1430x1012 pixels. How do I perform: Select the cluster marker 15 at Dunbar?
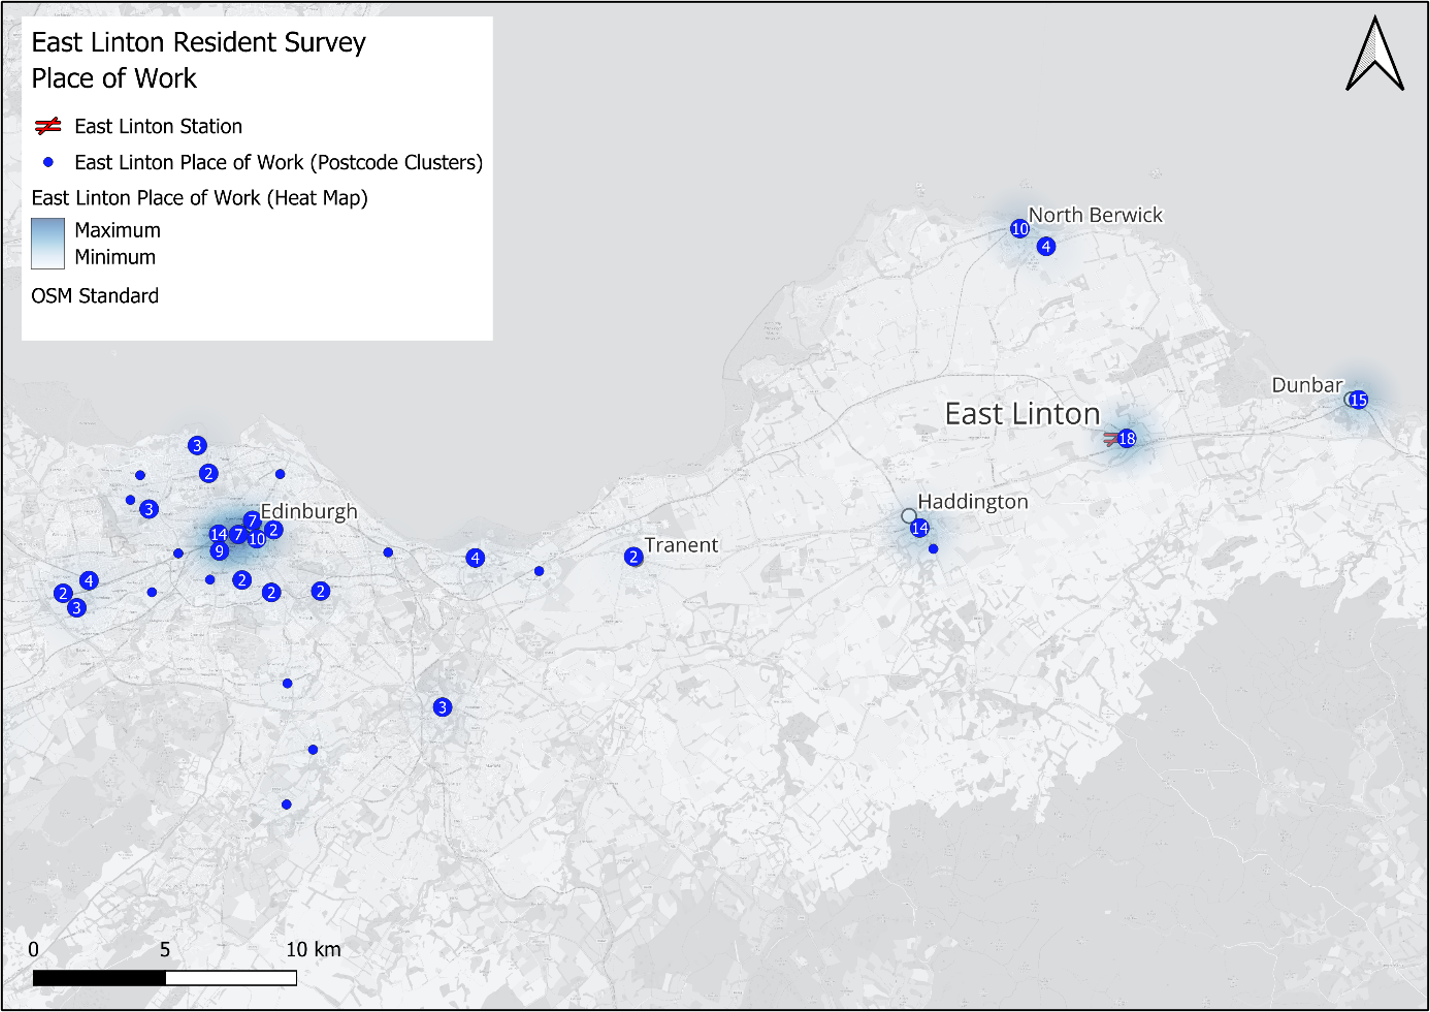point(1357,400)
